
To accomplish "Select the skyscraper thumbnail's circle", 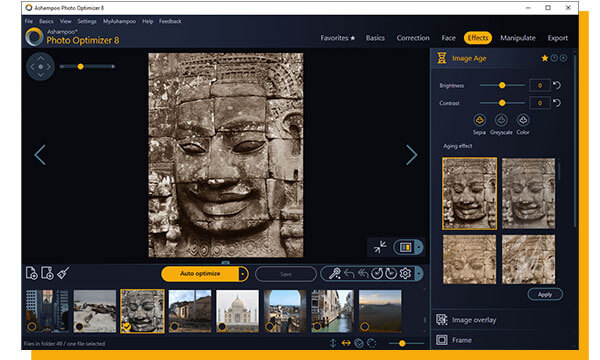I will click(32, 327).
